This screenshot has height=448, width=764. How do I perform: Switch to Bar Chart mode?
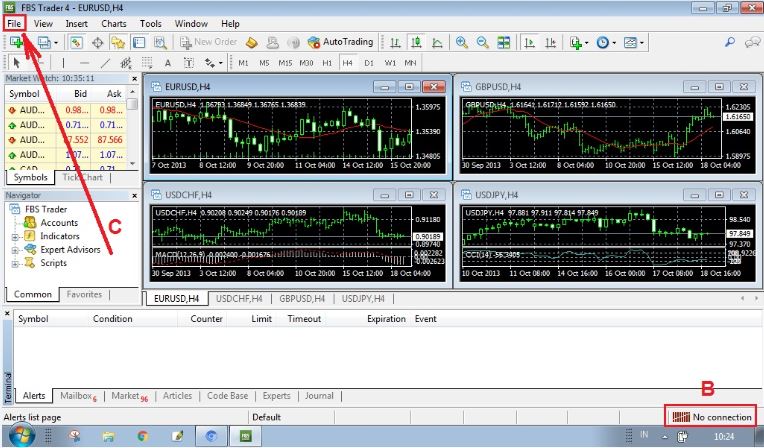(395, 42)
